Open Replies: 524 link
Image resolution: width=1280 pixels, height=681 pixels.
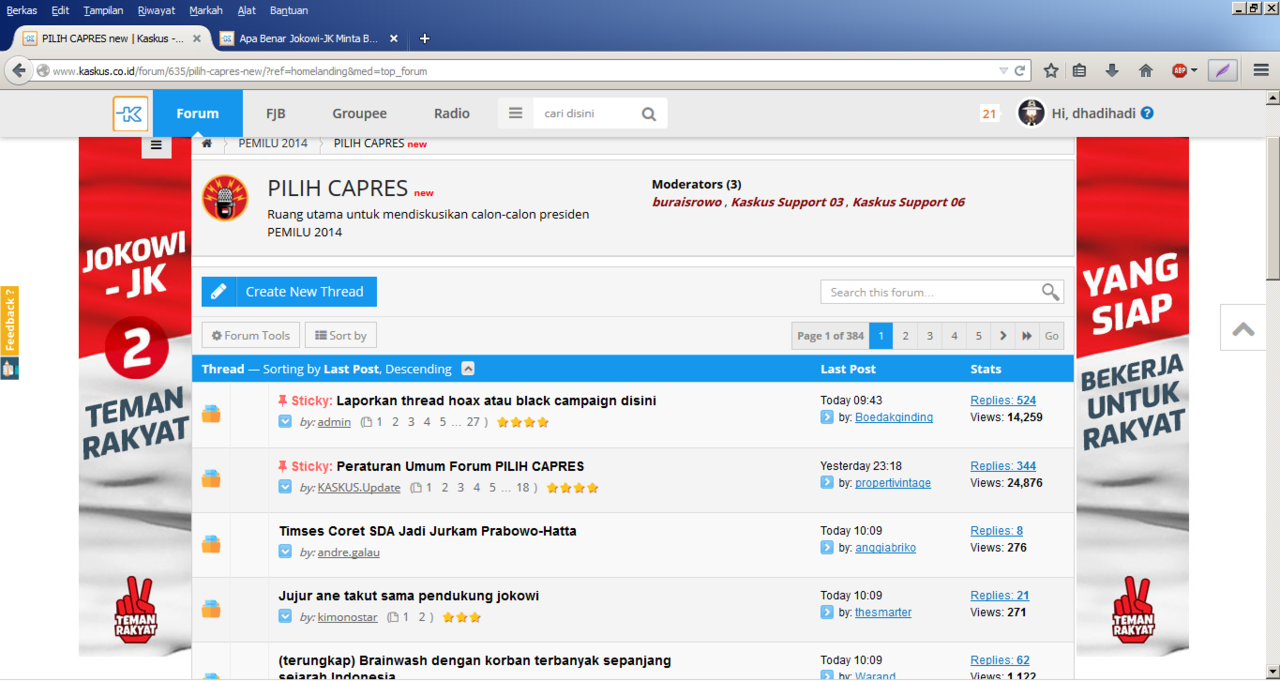point(1003,400)
